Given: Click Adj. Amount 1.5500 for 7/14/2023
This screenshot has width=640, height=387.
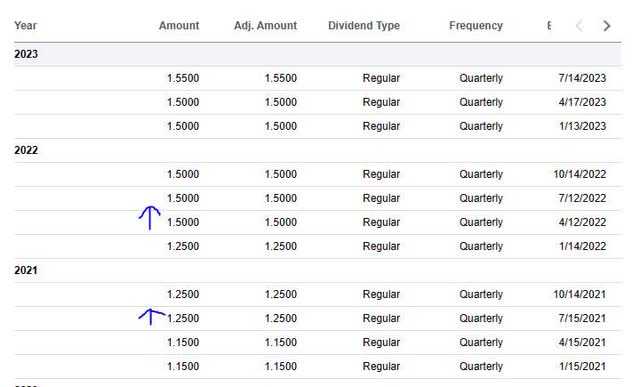Looking at the screenshot, I should pyautogui.click(x=281, y=78).
